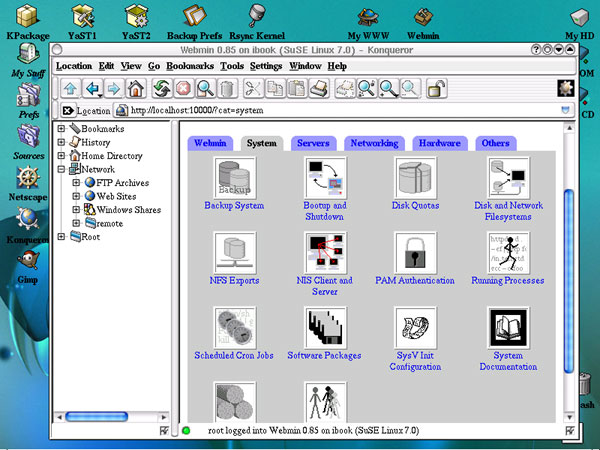600x450 pixels.
Task: Follow the Running Processes link
Action: (x=508, y=280)
